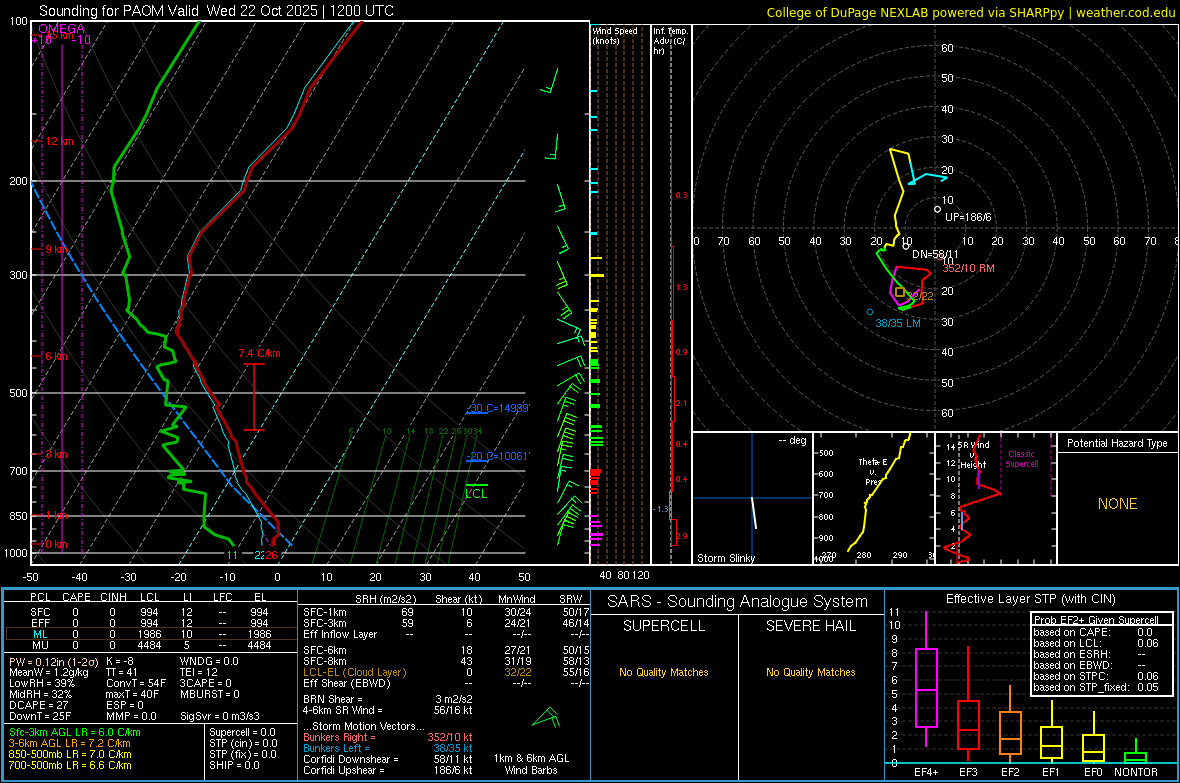Screen dimensions: 1180x783
Task: Click the SHIP = 0.0 index value
Action: pyautogui.click(x=234, y=765)
